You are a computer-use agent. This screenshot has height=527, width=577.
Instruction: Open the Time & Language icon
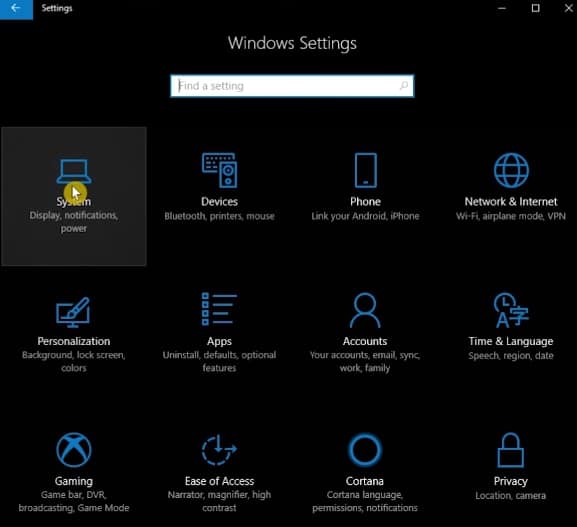click(x=511, y=310)
